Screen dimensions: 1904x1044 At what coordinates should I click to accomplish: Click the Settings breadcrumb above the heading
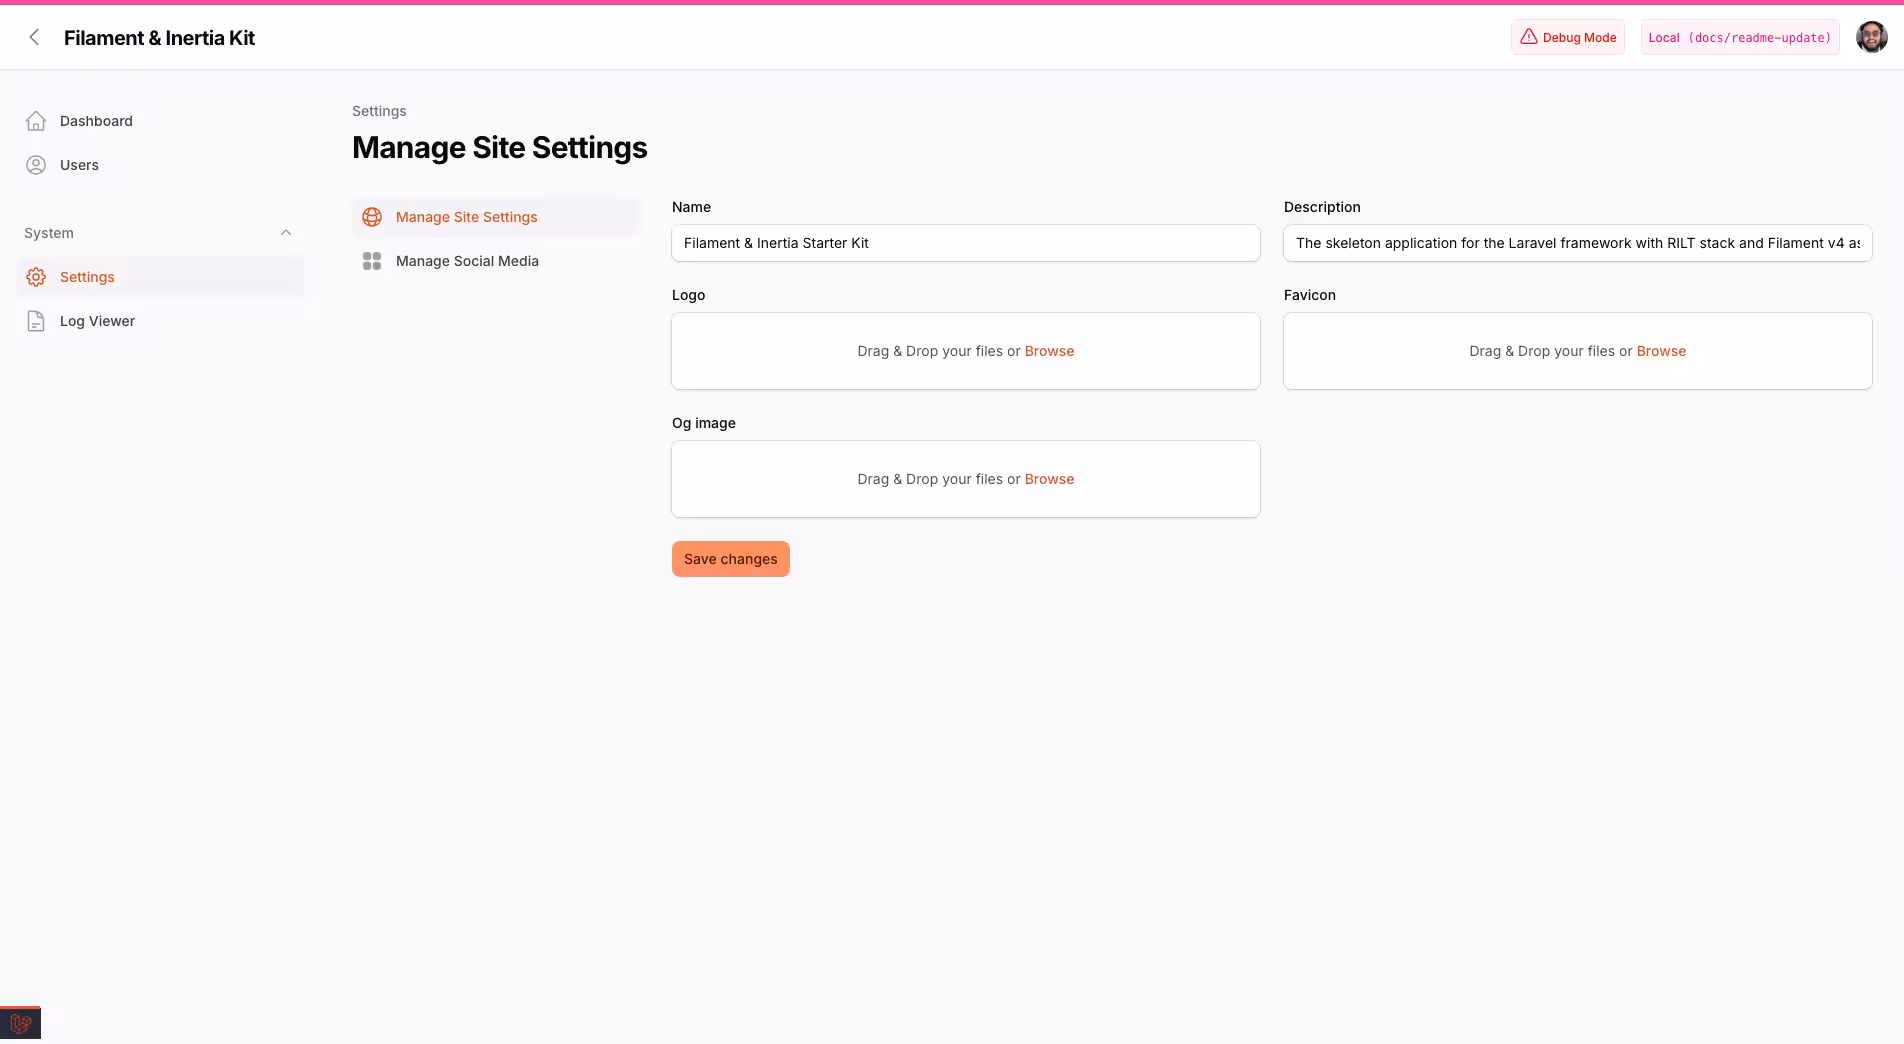[379, 111]
